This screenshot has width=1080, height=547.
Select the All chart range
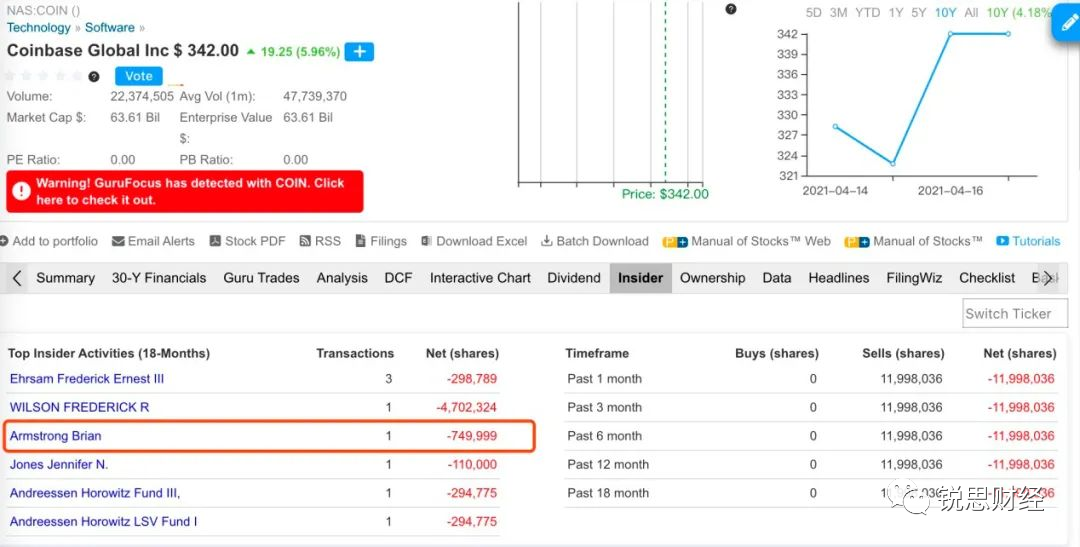click(x=971, y=12)
